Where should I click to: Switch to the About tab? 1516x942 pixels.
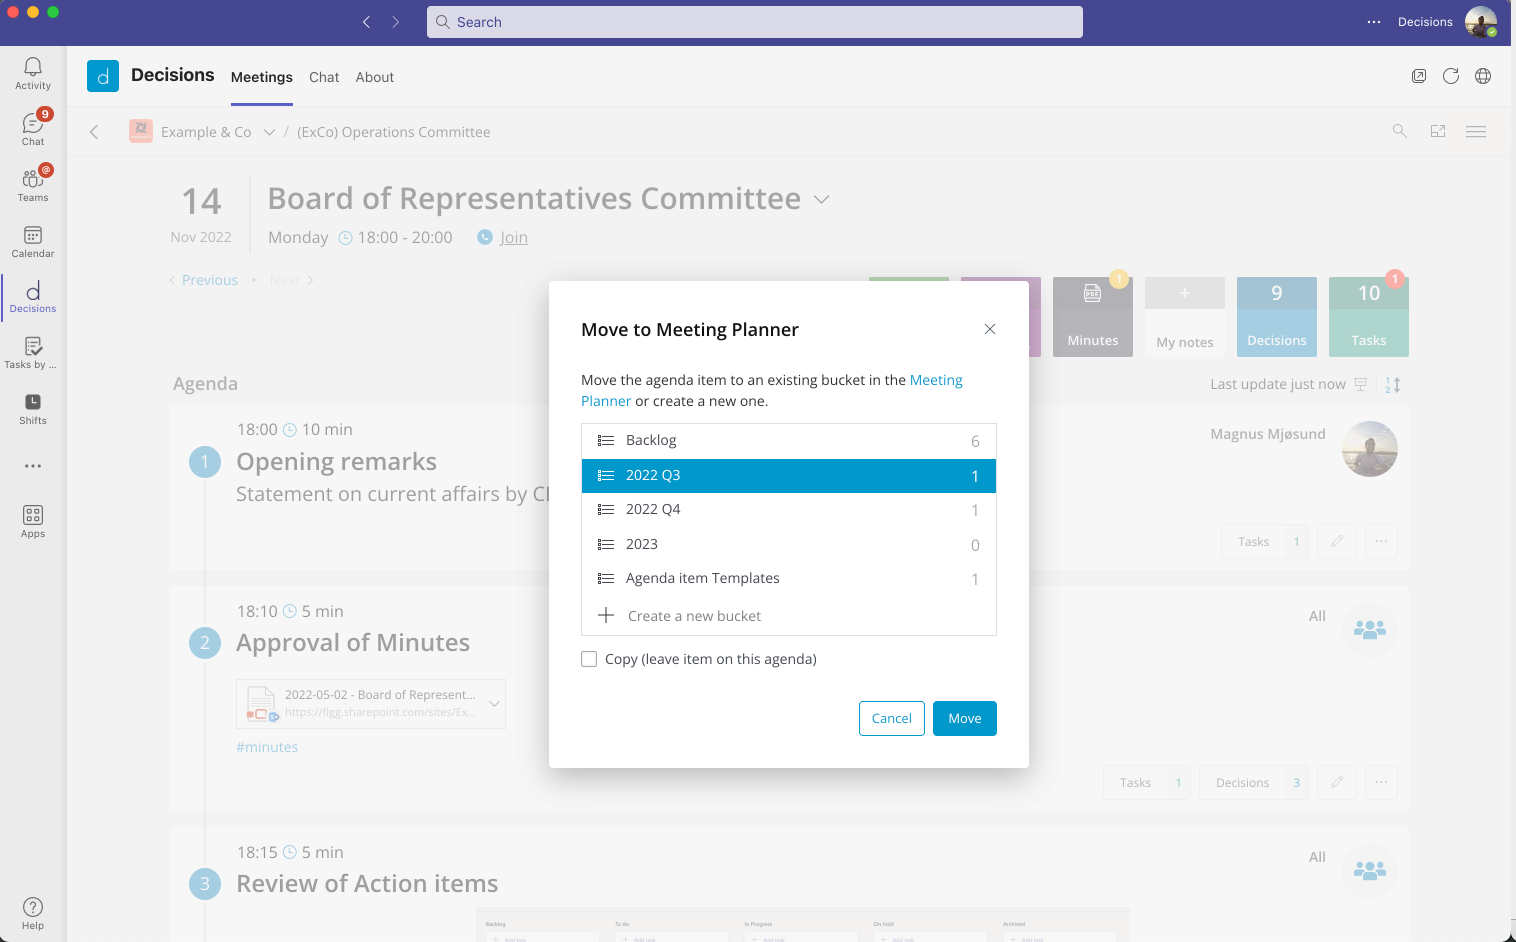[x=375, y=77]
